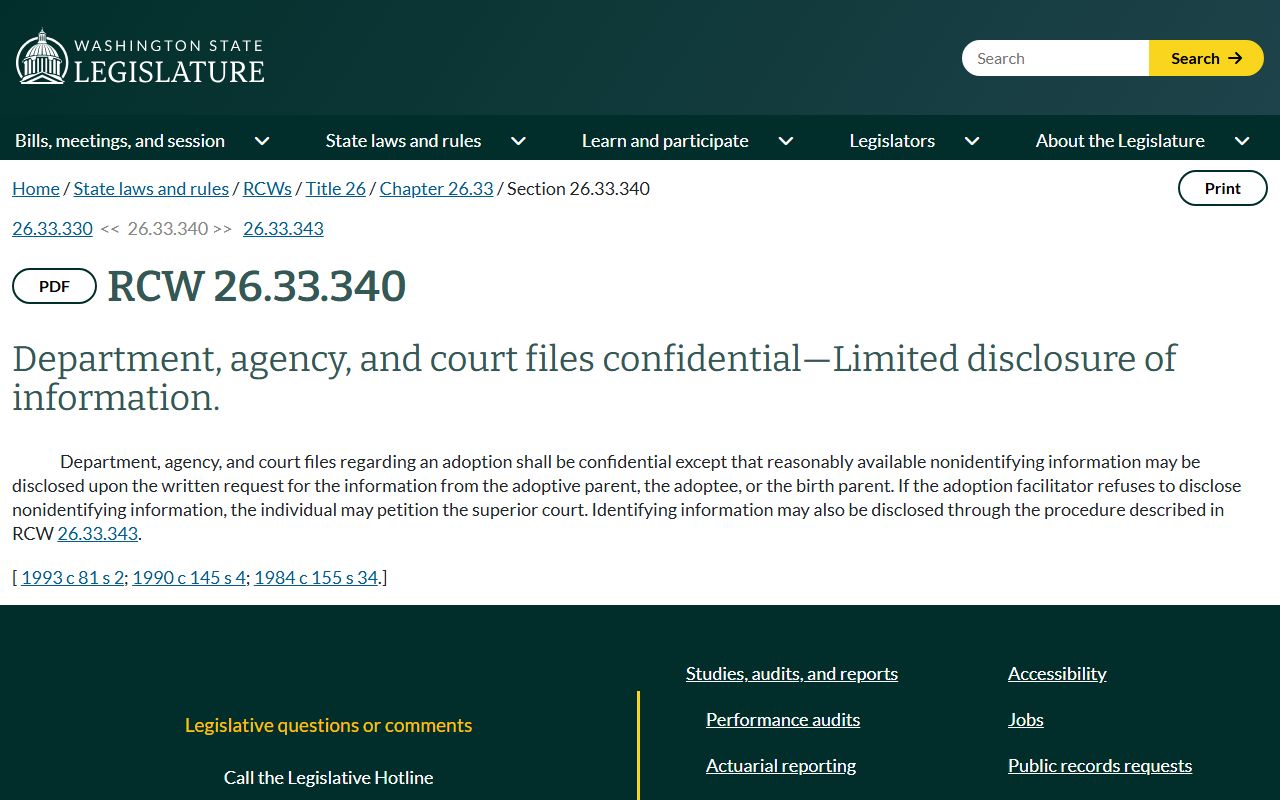The image size is (1280, 800).
Task: Expand the chevron beside Bills, meetings, and session
Action: (x=262, y=141)
